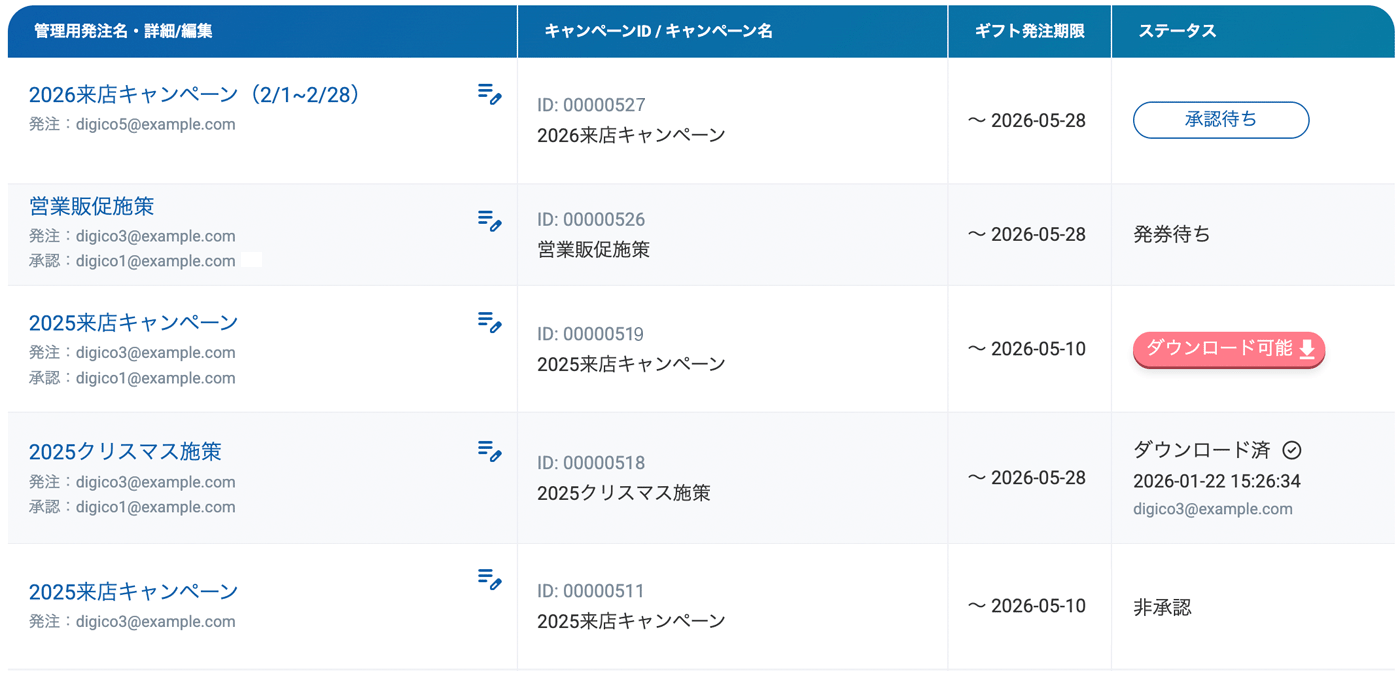Click the キャンペーンID / キャンペーン名 column header
Screen dimensions: 1400x678
[658, 31]
